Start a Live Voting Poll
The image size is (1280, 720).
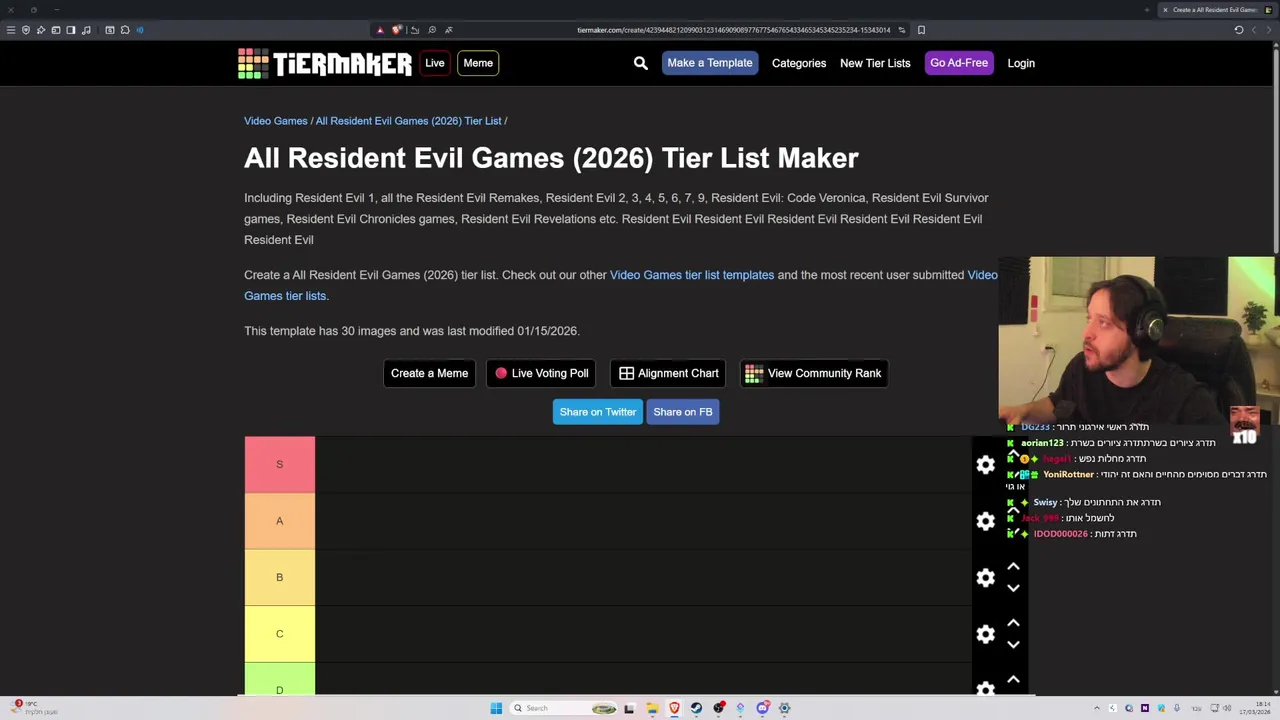click(541, 373)
